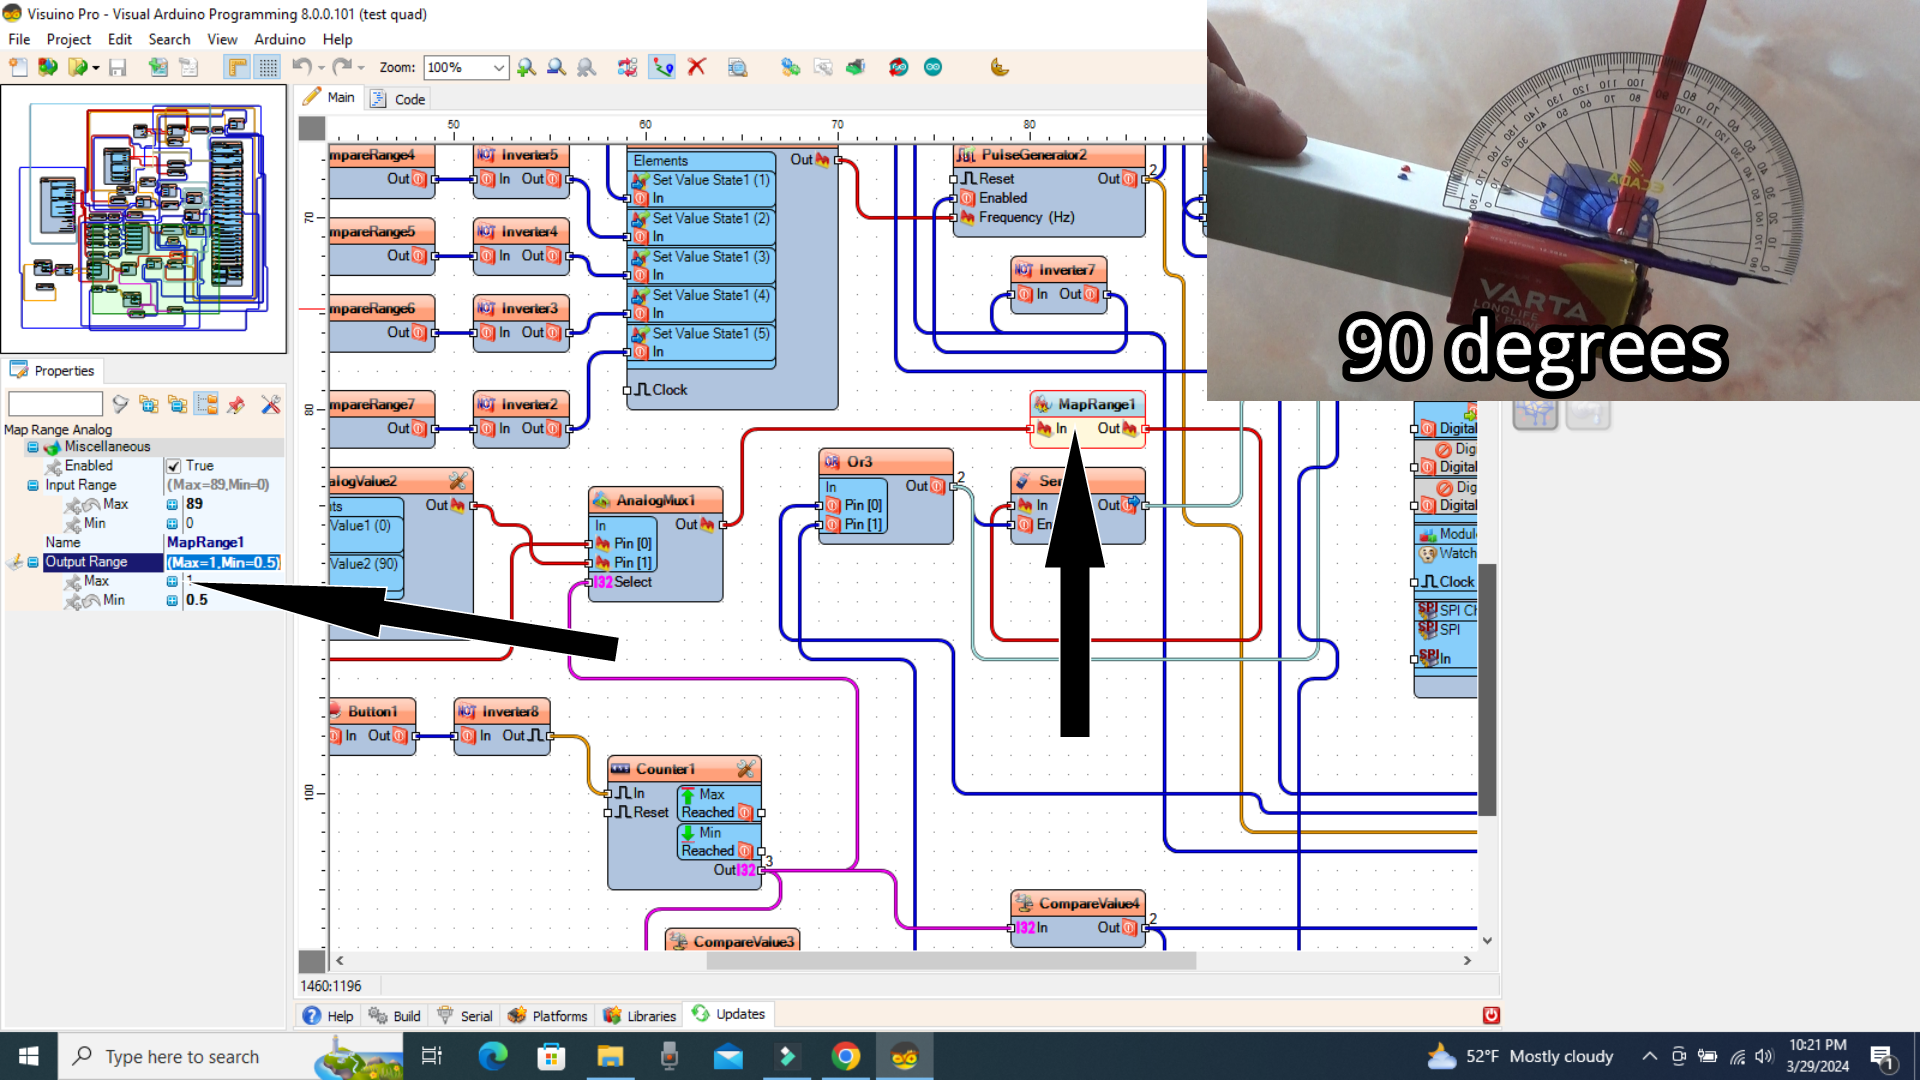Screen dimensions: 1920x1080
Task: Open the Redo history dropdown arrow
Action: 361,68
